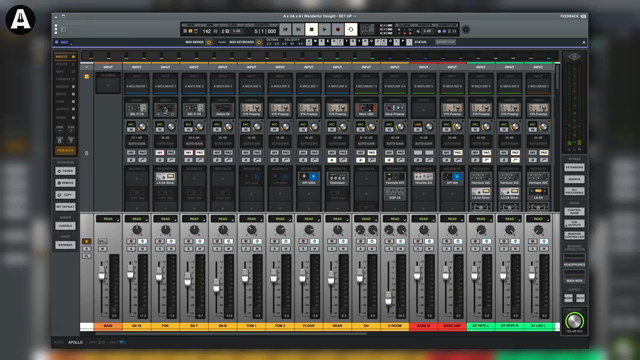Image resolution: width=640 pixels, height=360 pixels.
Task: Open READ automation dropdown on MAIN channel
Action: [108, 219]
